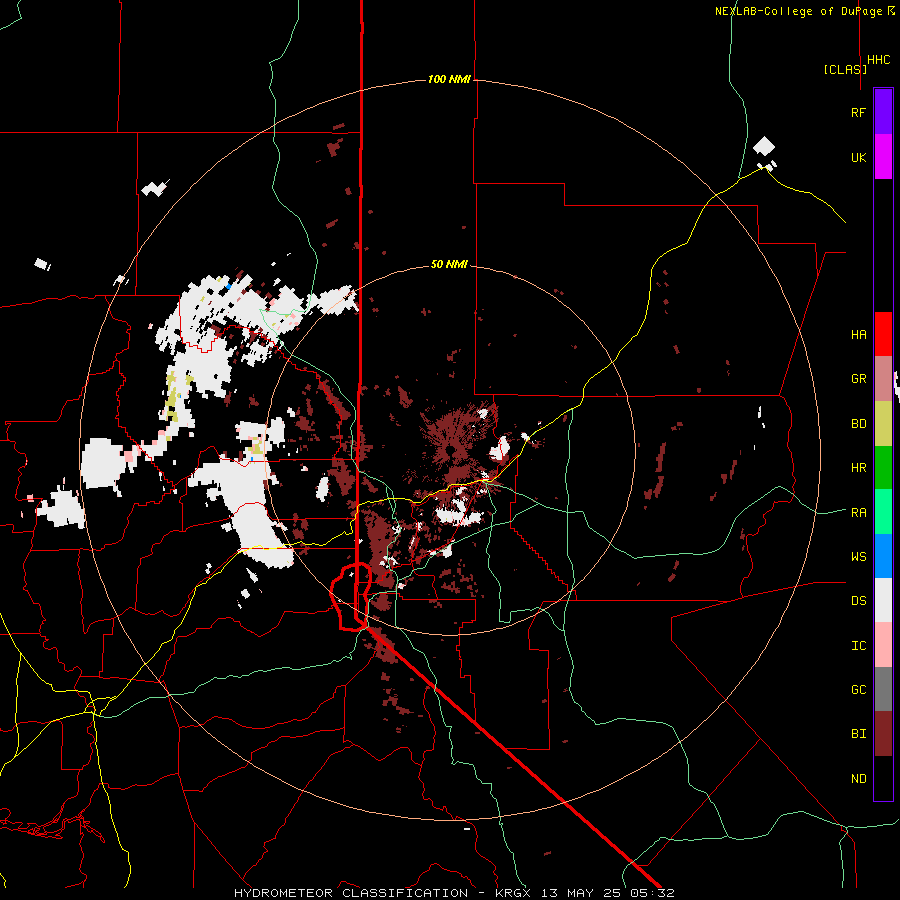900x900 pixels.
Task: Click the 'DS' legend label
Action: point(858,600)
